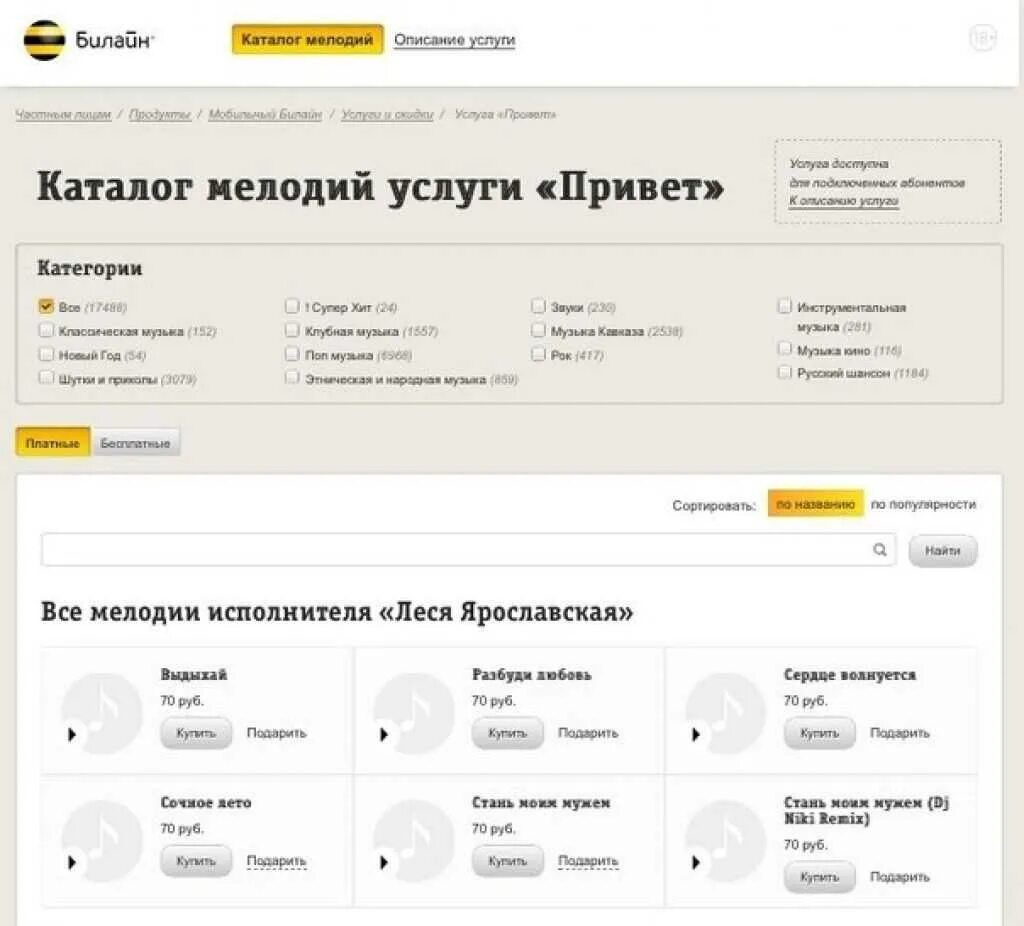
Task: Gift the melody «Сердце волнуется»
Action: (900, 733)
